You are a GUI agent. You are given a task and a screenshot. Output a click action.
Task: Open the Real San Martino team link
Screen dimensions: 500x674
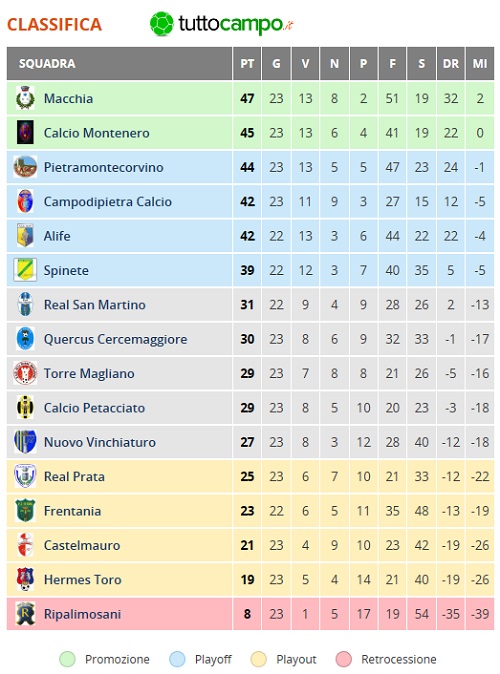(x=95, y=305)
